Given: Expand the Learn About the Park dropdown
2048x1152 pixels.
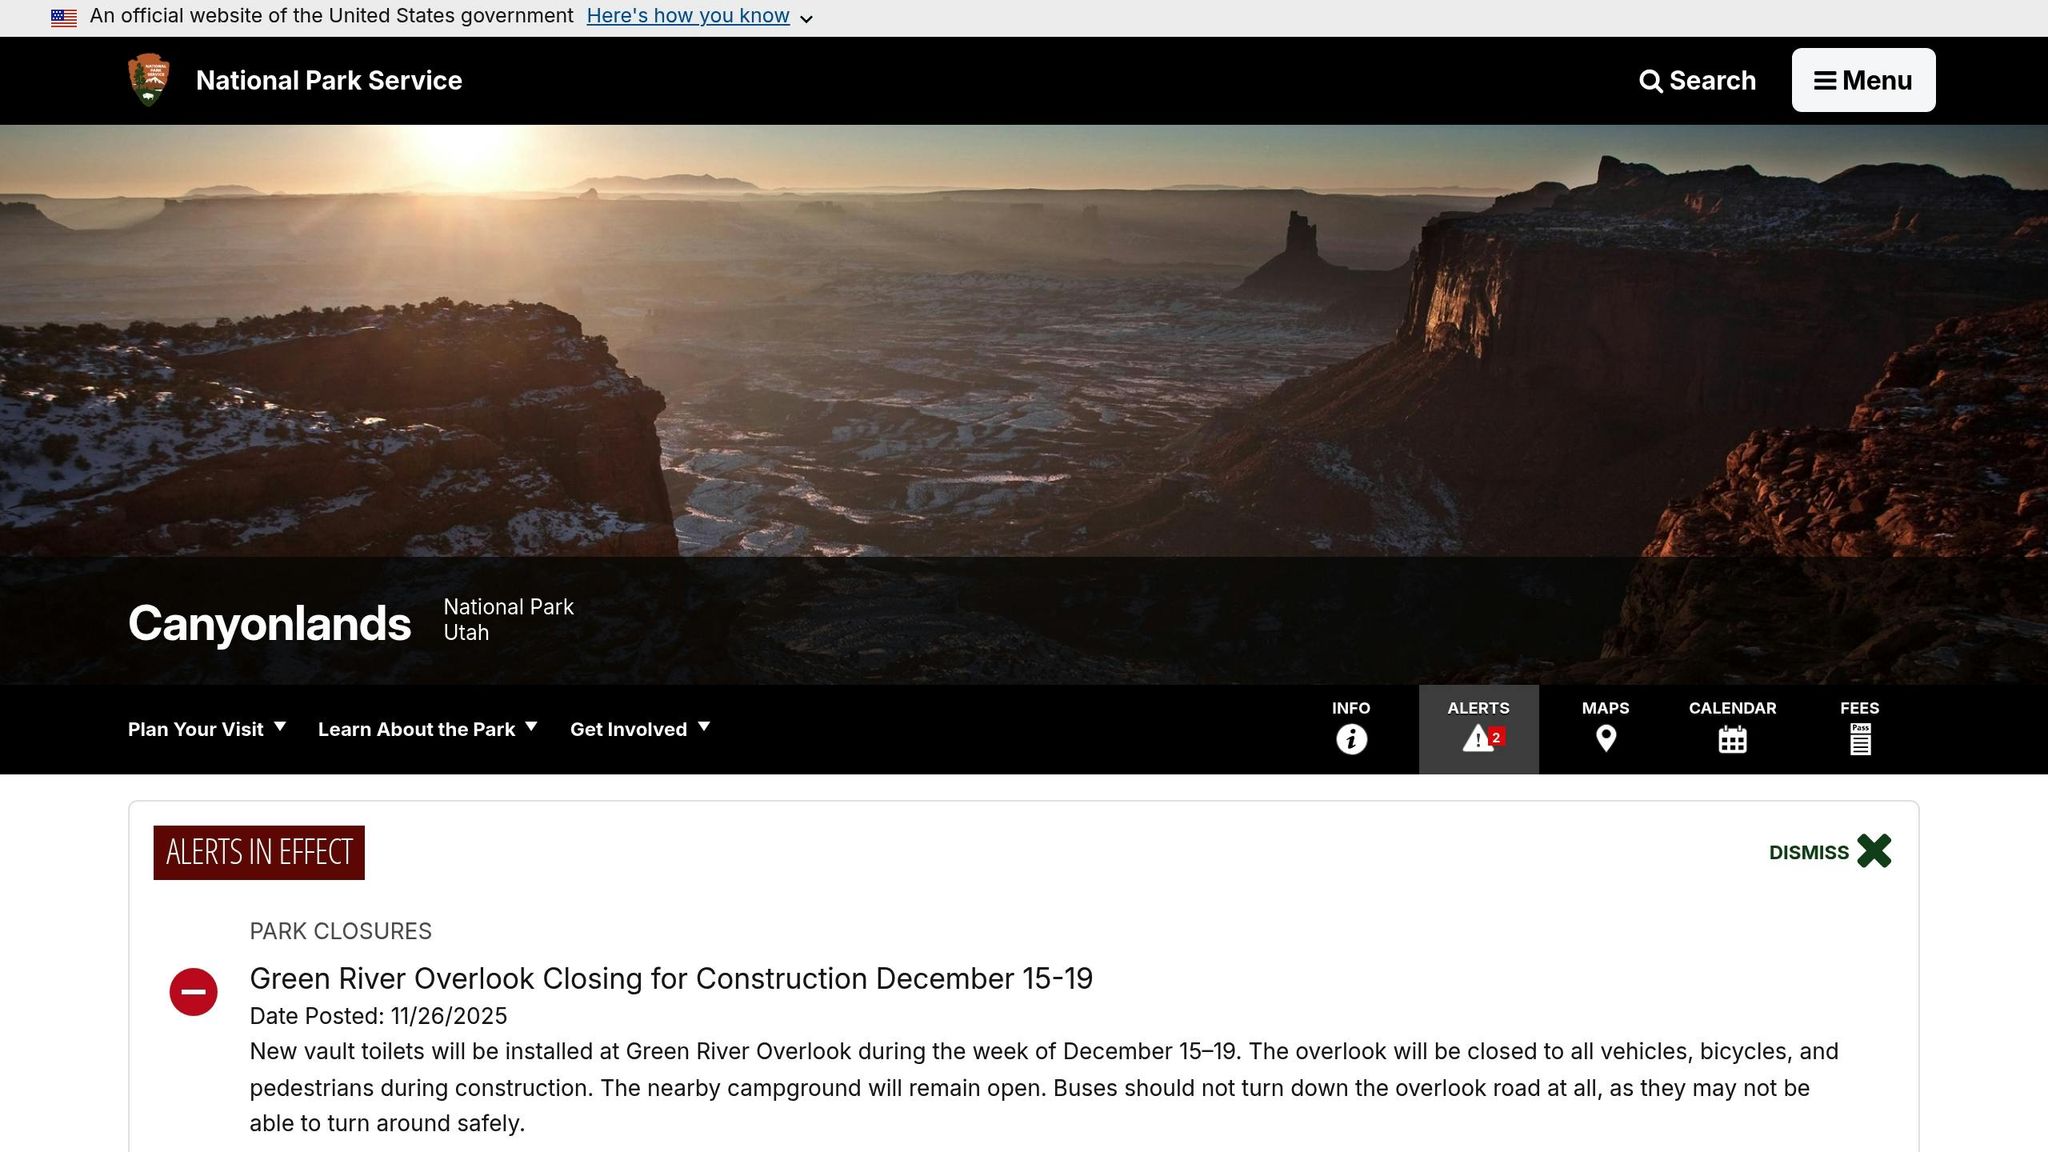Looking at the screenshot, I should [x=428, y=729].
